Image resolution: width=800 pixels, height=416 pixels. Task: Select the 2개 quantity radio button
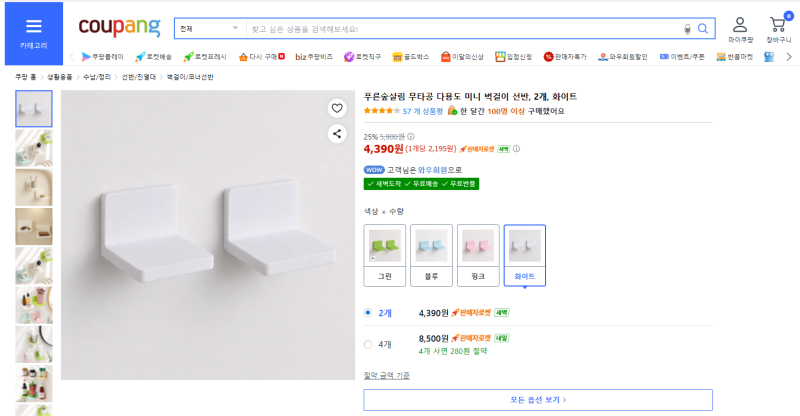(x=368, y=313)
